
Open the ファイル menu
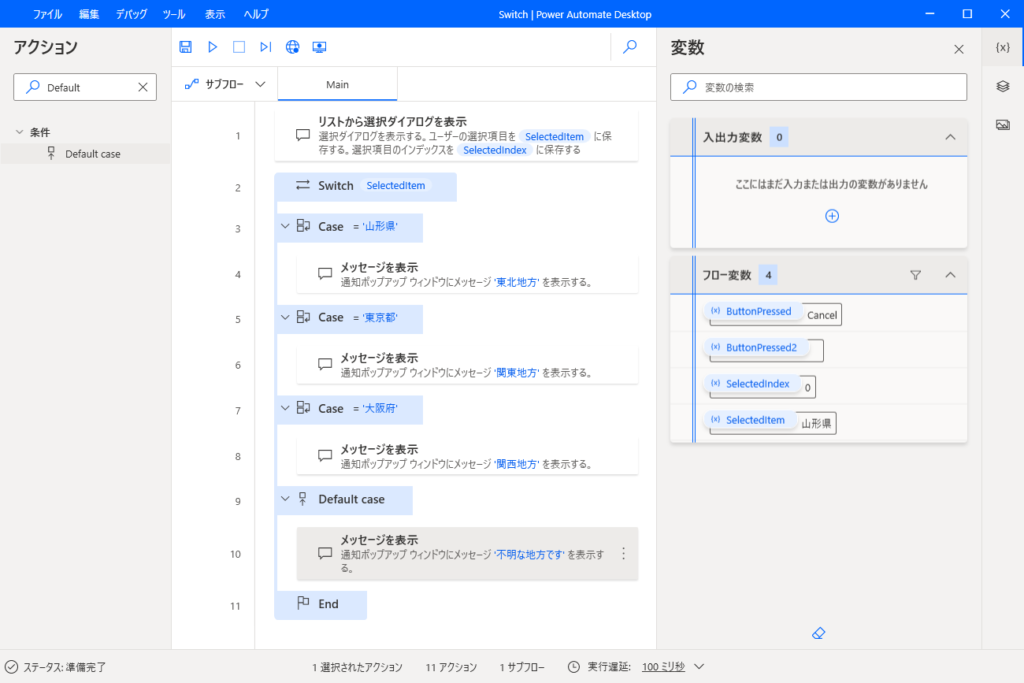click(47, 14)
